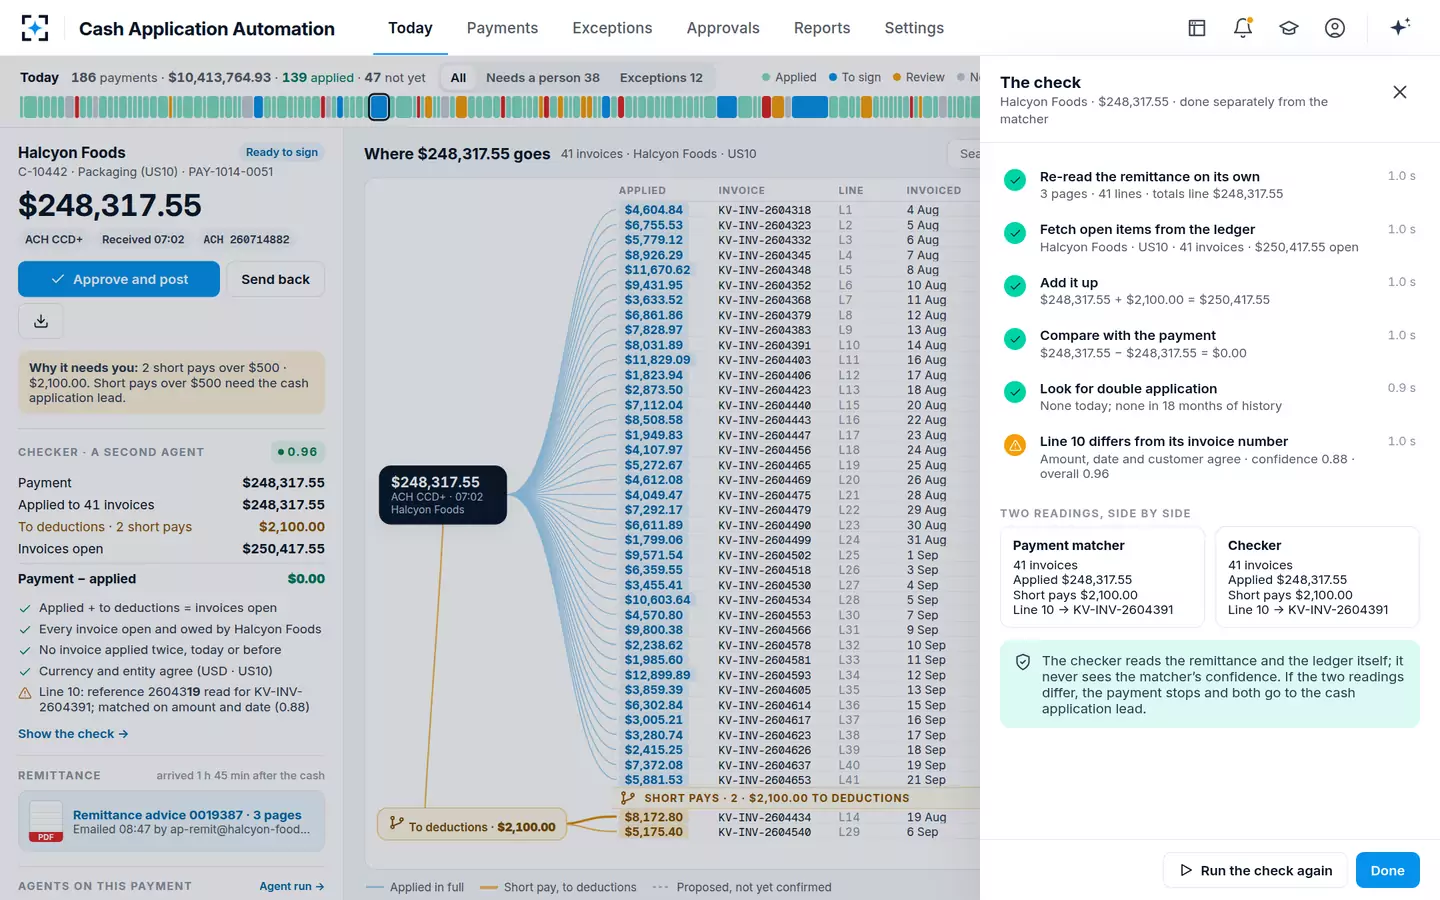The width and height of the screenshot is (1440, 900).
Task: Open the Show the check link
Action: pyautogui.click(x=73, y=734)
